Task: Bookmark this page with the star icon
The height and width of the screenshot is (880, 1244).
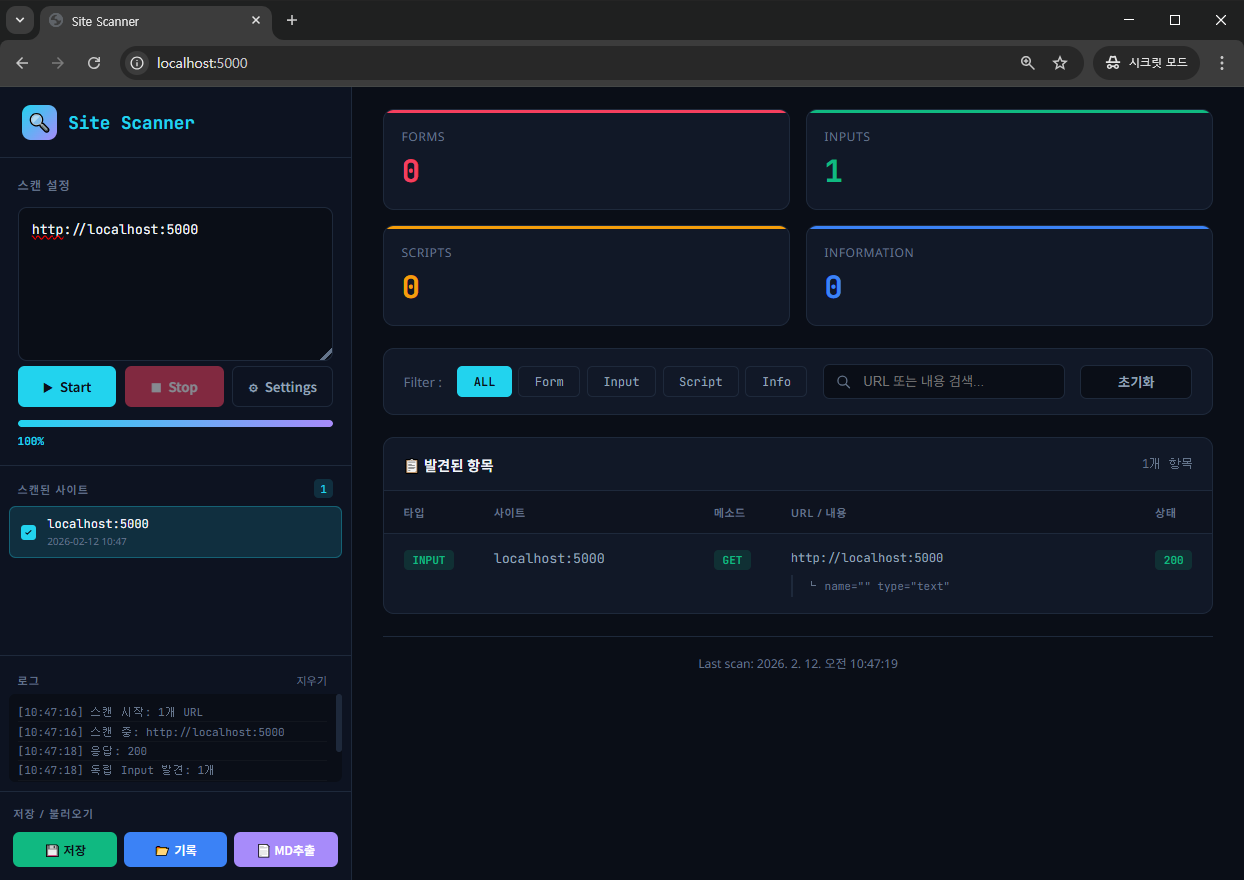Action: pos(1060,63)
